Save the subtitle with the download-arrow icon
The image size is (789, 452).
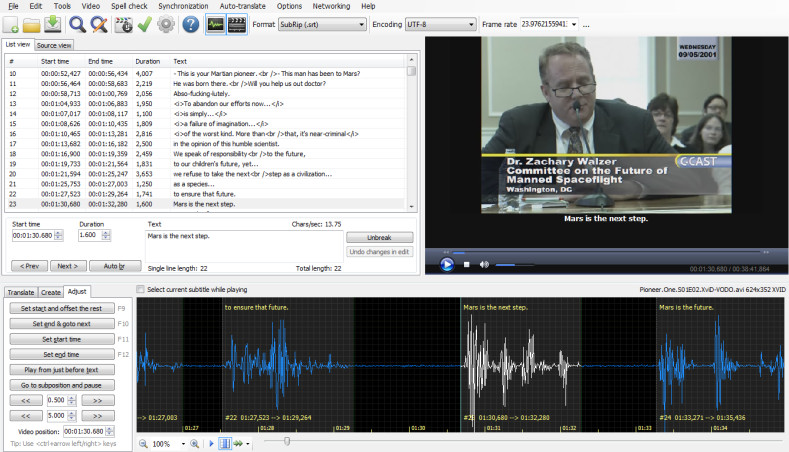tap(53, 24)
